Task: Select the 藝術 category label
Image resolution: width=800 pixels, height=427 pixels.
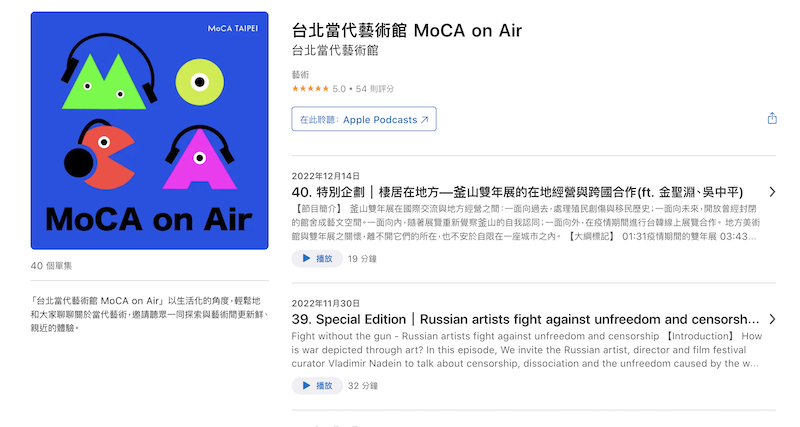Action: [x=300, y=75]
